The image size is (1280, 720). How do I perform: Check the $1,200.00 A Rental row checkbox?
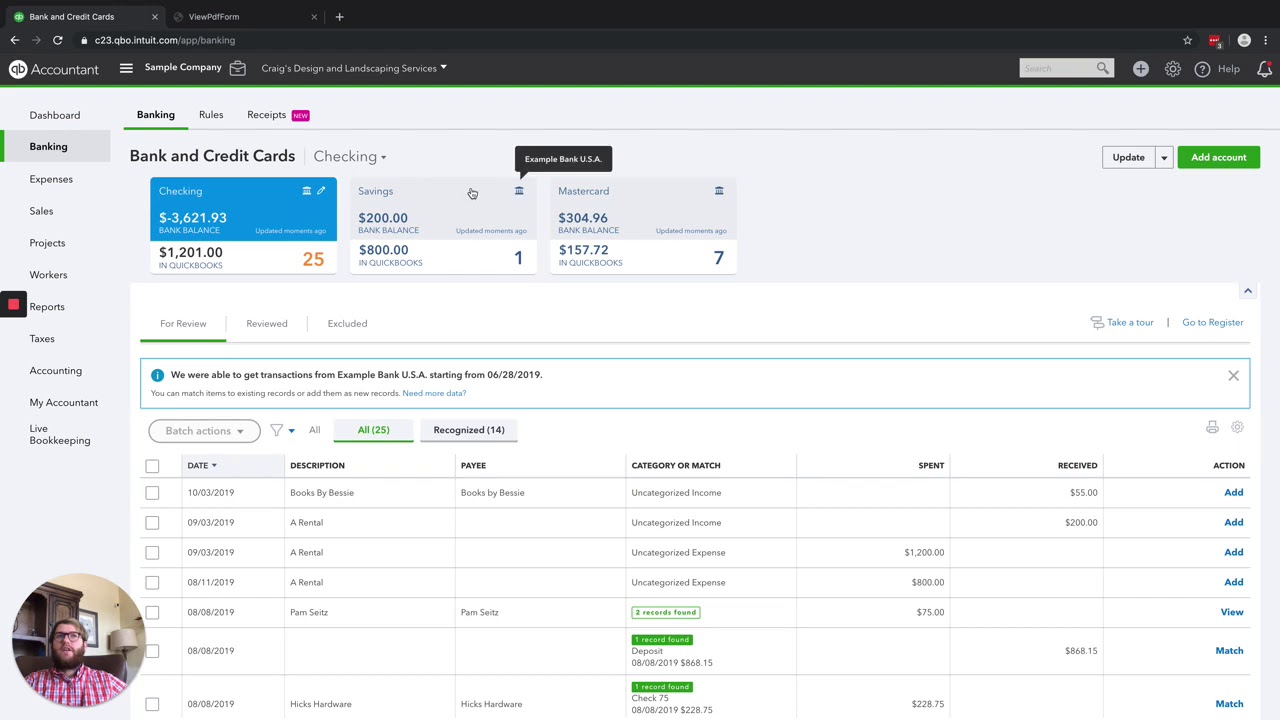click(152, 553)
